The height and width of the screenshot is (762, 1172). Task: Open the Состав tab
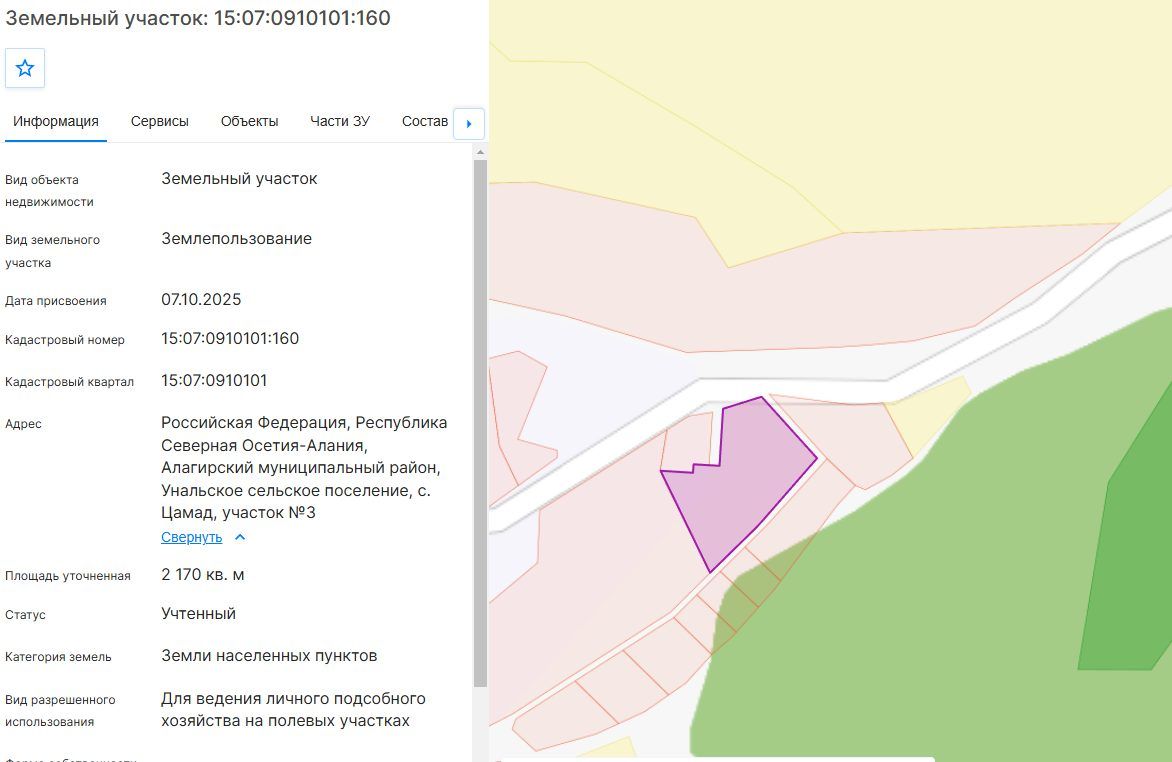pyautogui.click(x=425, y=121)
